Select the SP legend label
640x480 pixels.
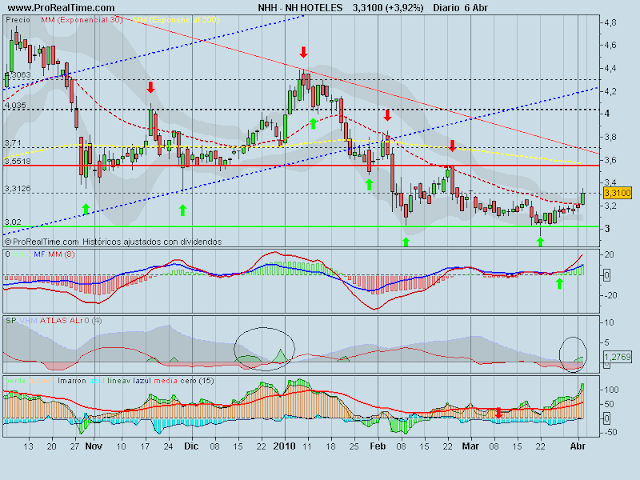(x=11, y=320)
